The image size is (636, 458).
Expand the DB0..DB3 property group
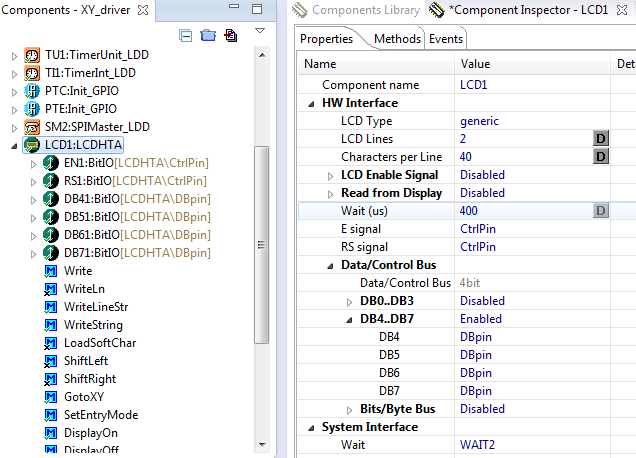[349, 302]
